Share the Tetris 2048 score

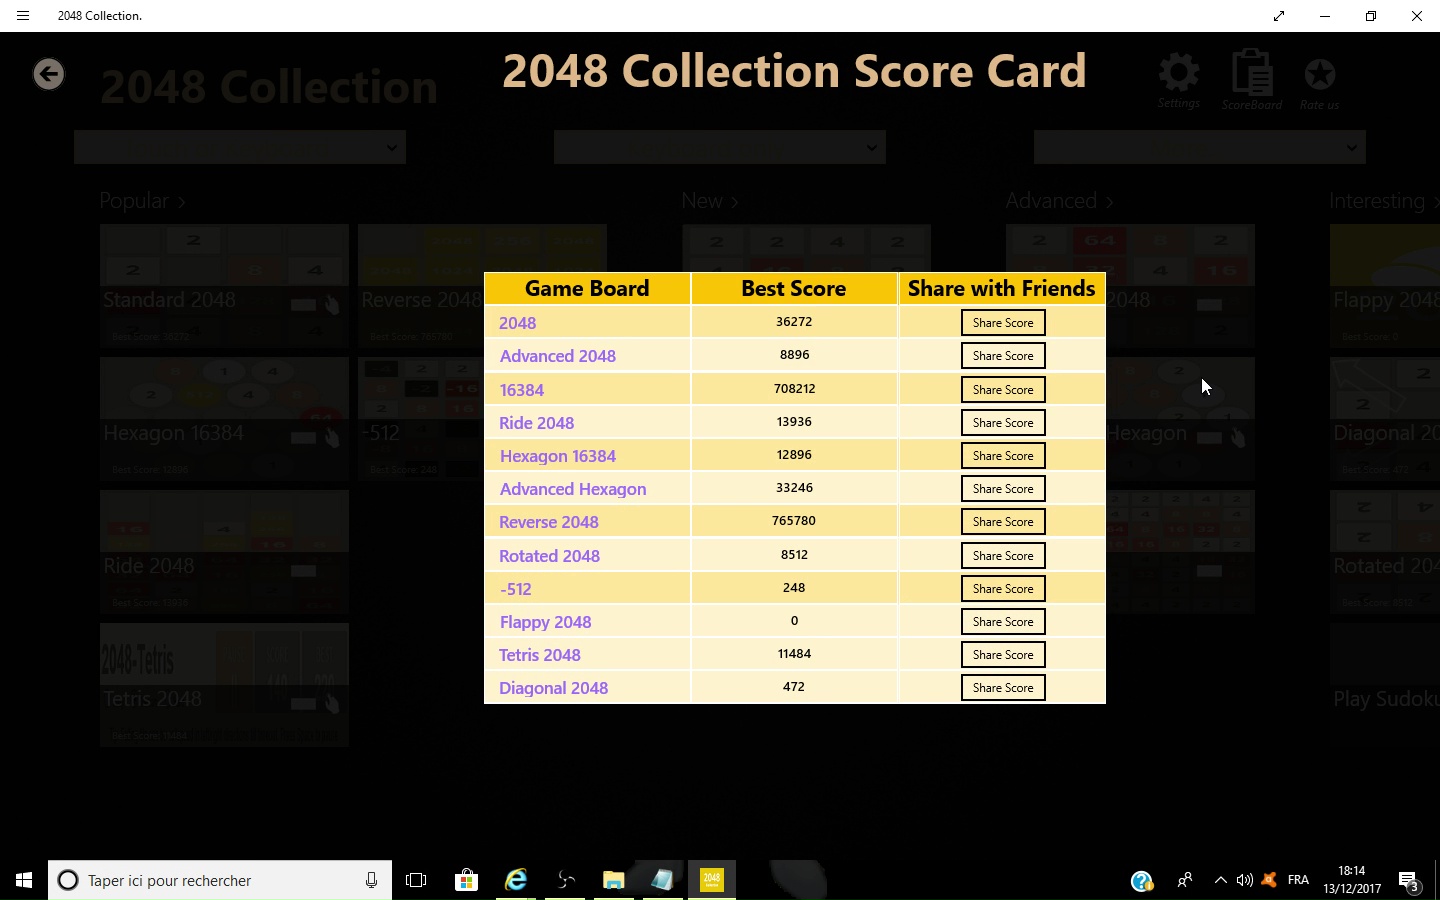pyautogui.click(x=1003, y=655)
